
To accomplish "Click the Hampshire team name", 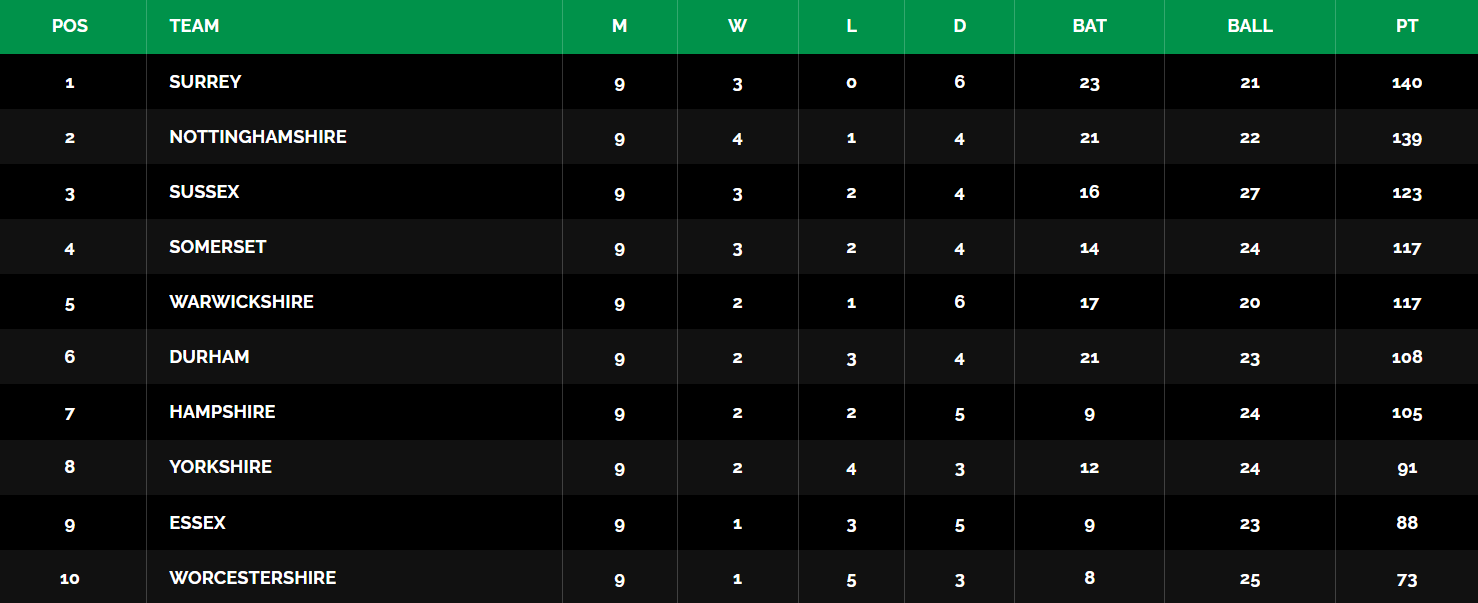I will pos(222,412).
